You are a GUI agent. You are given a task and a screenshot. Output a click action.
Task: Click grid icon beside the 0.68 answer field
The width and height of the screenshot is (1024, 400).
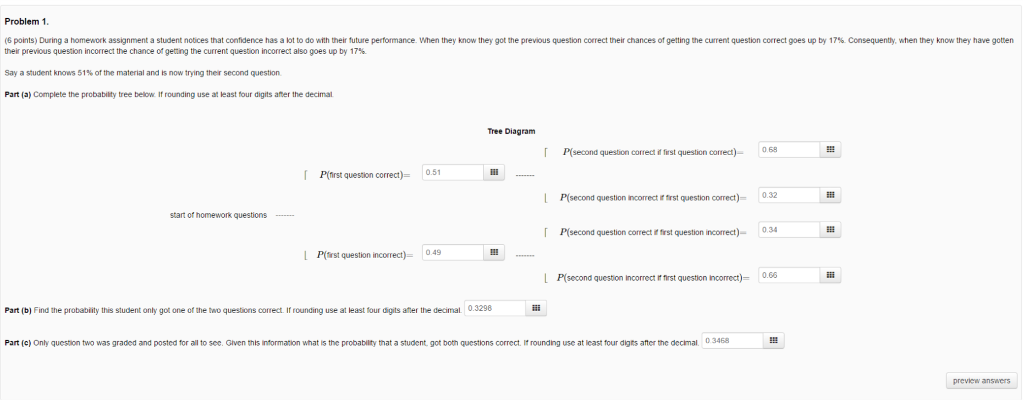click(x=830, y=150)
